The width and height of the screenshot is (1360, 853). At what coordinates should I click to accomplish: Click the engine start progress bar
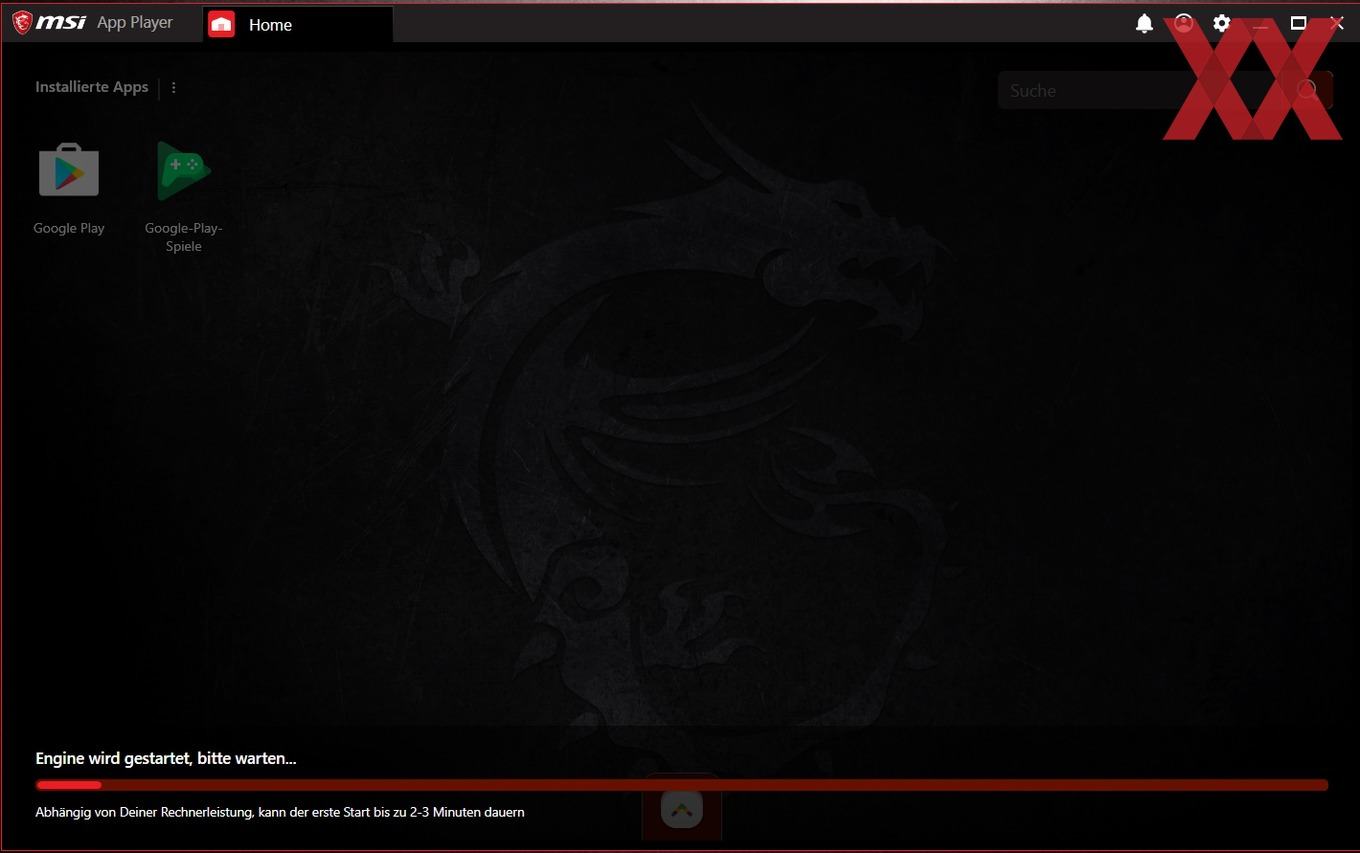tap(682, 785)
